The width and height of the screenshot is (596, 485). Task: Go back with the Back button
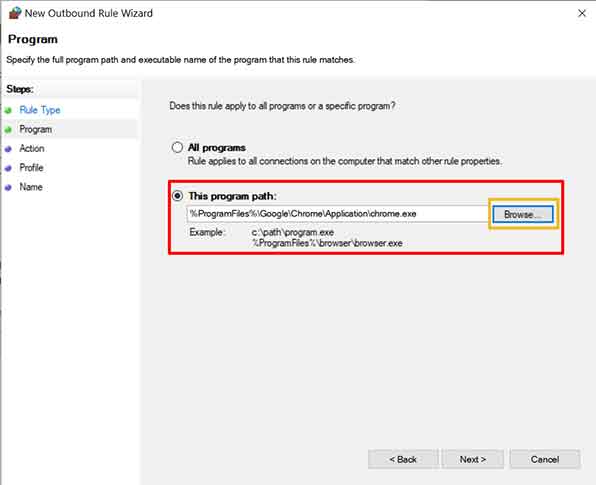pyautogui.click(x=403, y=460)
